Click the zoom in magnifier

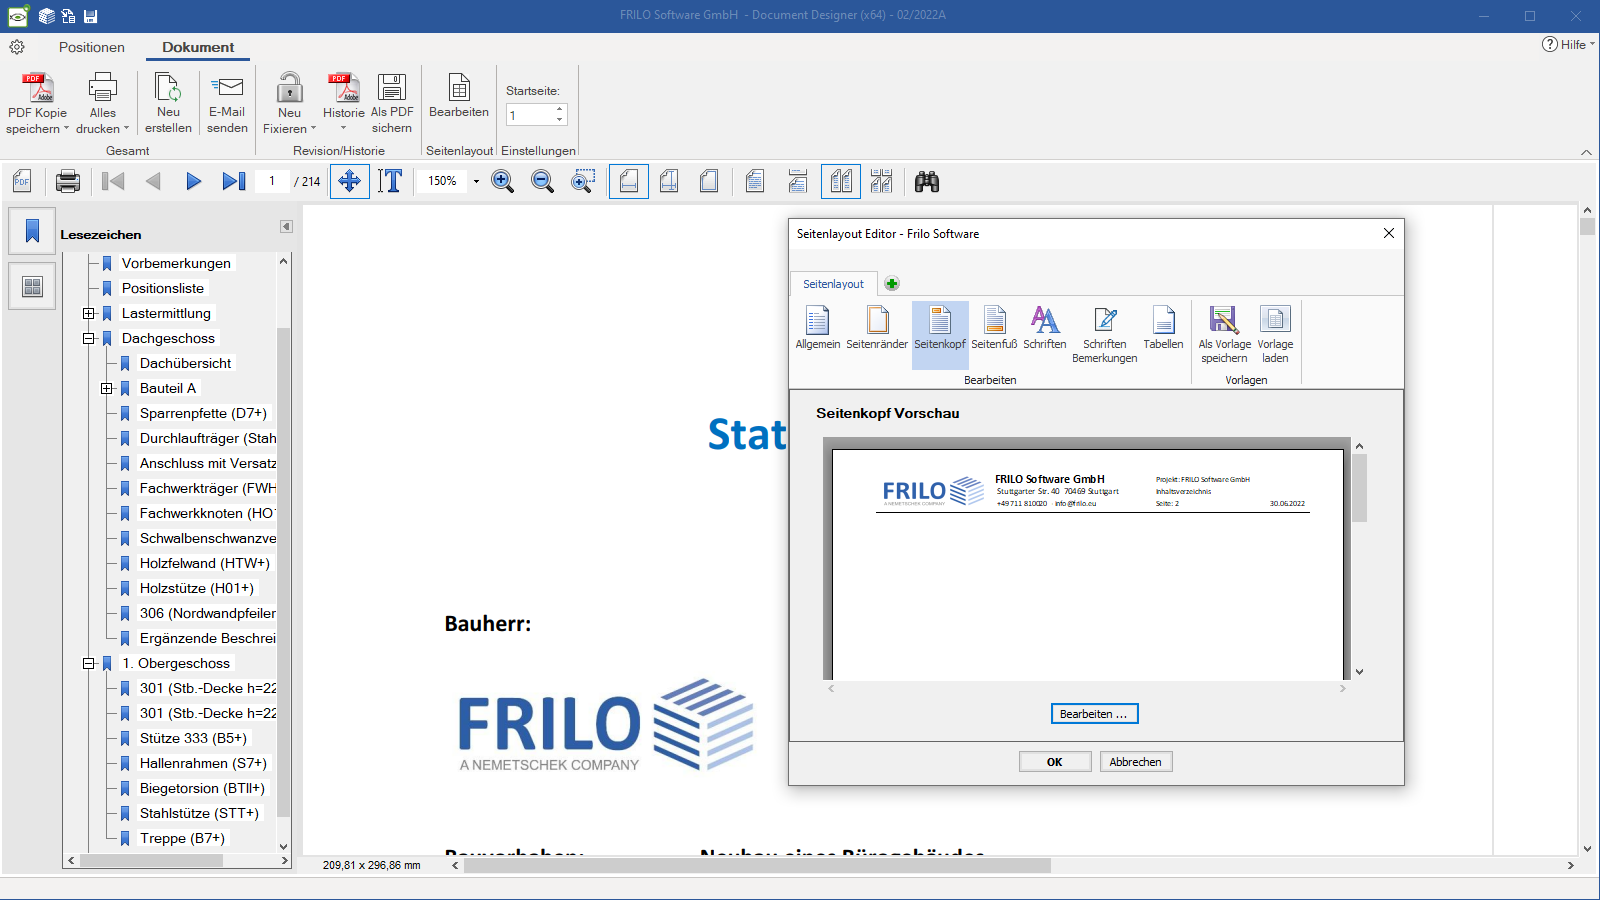(503, 181)
